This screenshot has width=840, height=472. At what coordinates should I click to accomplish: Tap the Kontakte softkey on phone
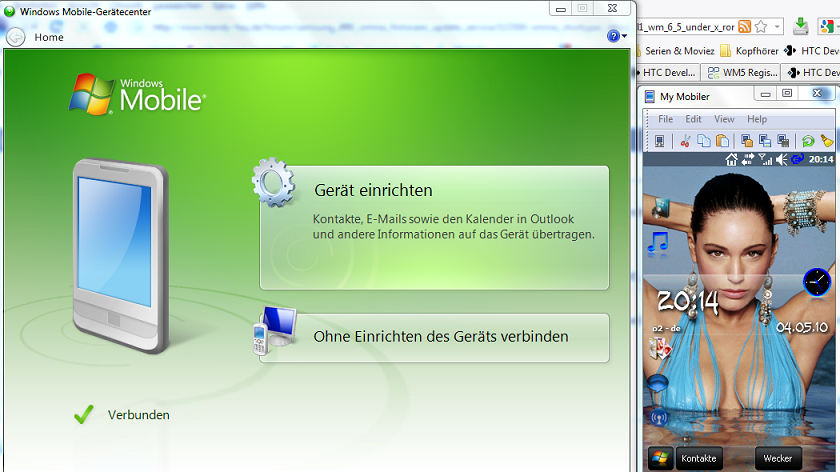699,459
